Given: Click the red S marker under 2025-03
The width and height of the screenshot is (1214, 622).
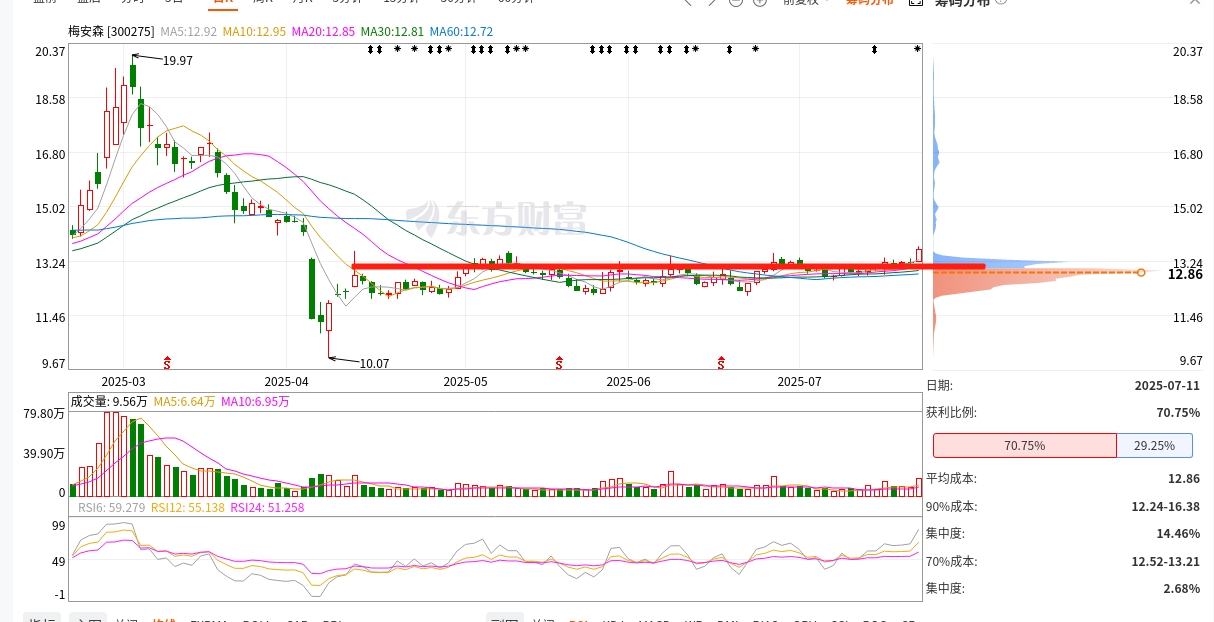Looking at the screenshot, I should 167,361.
